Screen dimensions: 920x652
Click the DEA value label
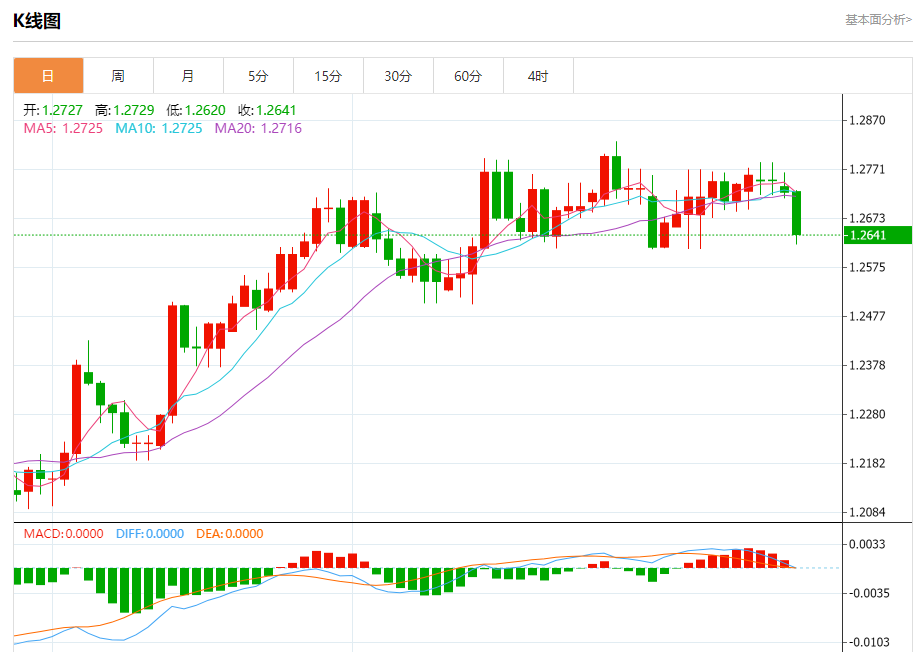(229, 533)
